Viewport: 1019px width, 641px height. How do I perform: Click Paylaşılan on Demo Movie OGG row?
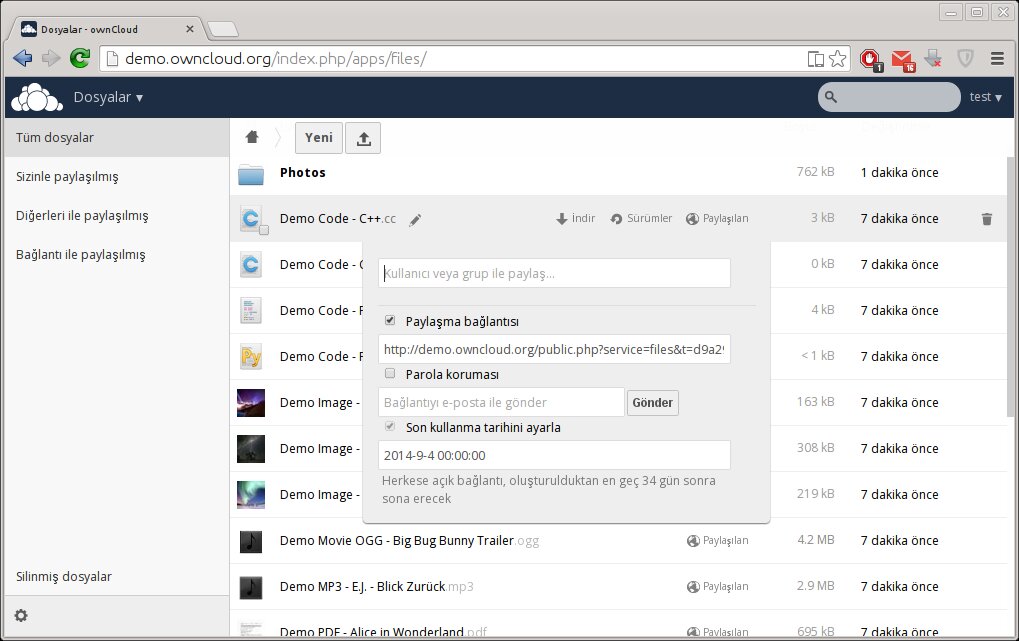[x=717, y=541]
